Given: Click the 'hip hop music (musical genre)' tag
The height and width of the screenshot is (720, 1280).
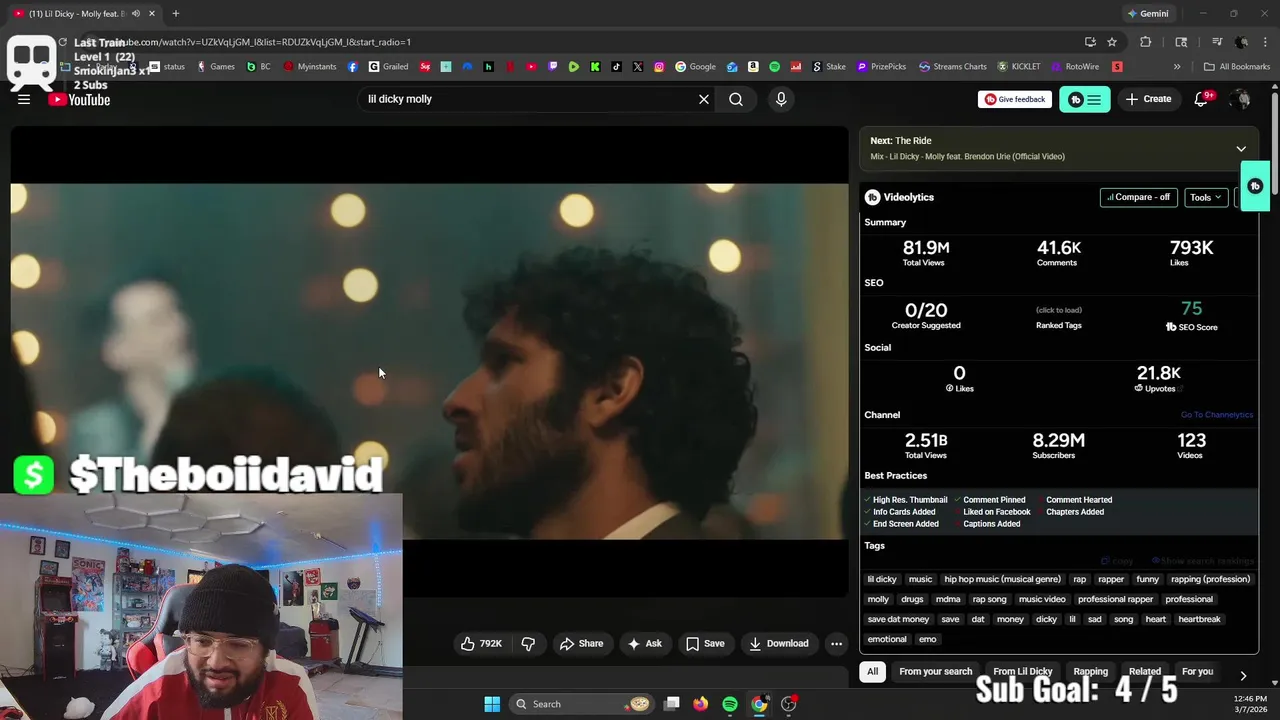Looking at the screenshot, I should coord(1002,579).
